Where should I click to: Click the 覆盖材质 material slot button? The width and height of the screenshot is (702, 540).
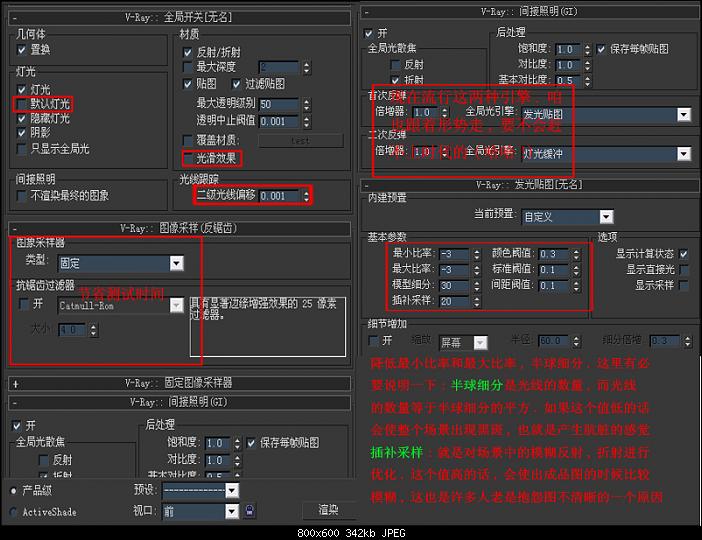coord(301,141)
